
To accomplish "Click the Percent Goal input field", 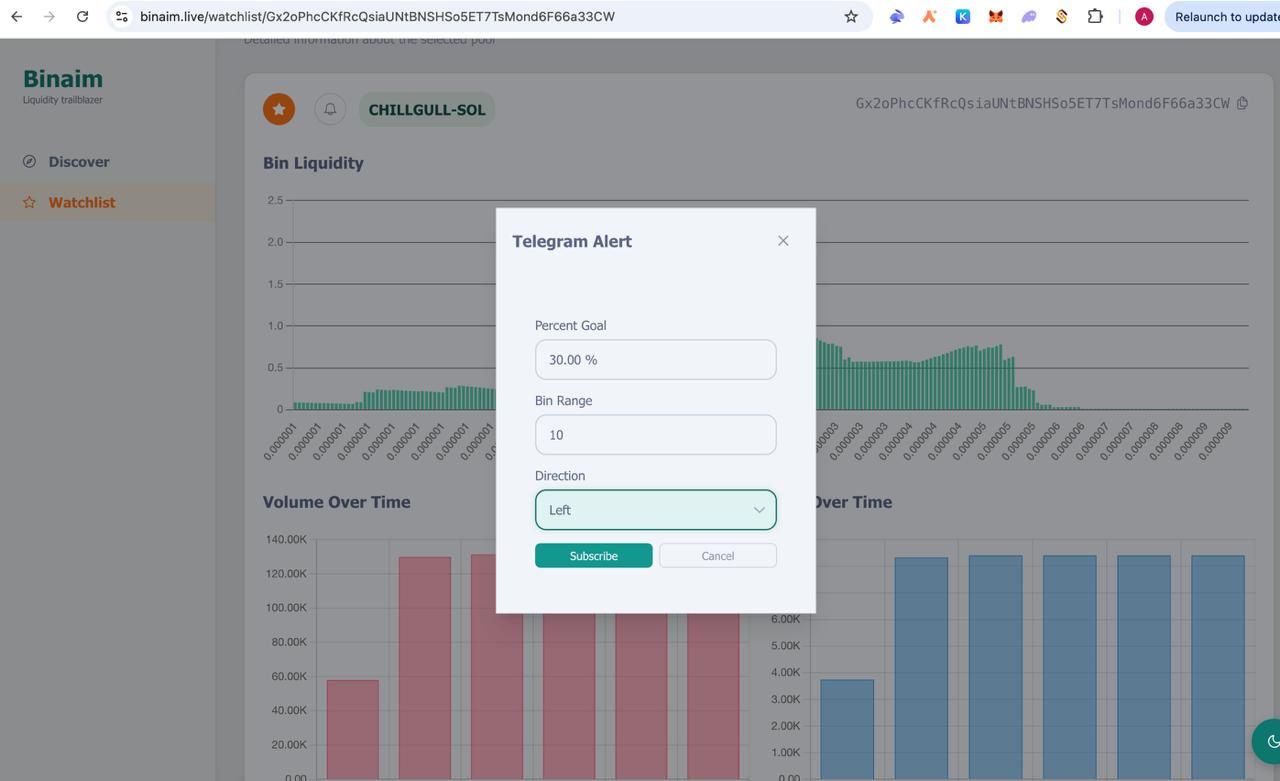I will tap(655, 360).
